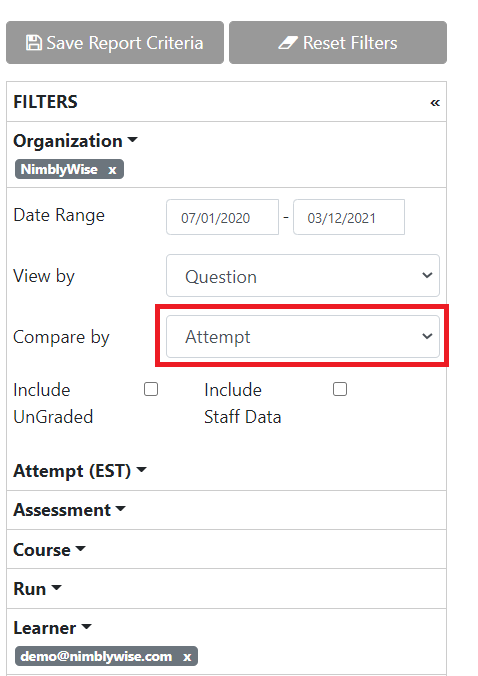This screenshot has width=478, height=676.
Task: Enable the Include UnGraded checkbox
Action: 151,389
